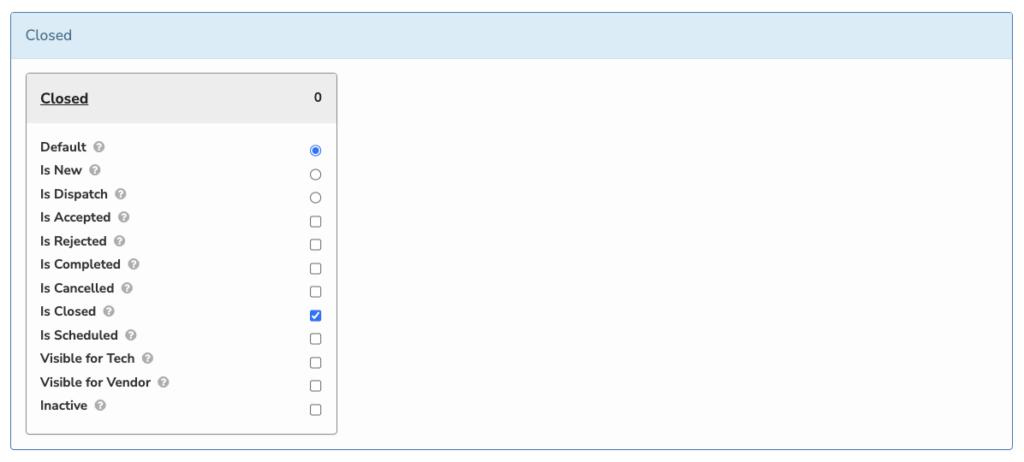Open the help icon for Visible for Vendor

163,382
